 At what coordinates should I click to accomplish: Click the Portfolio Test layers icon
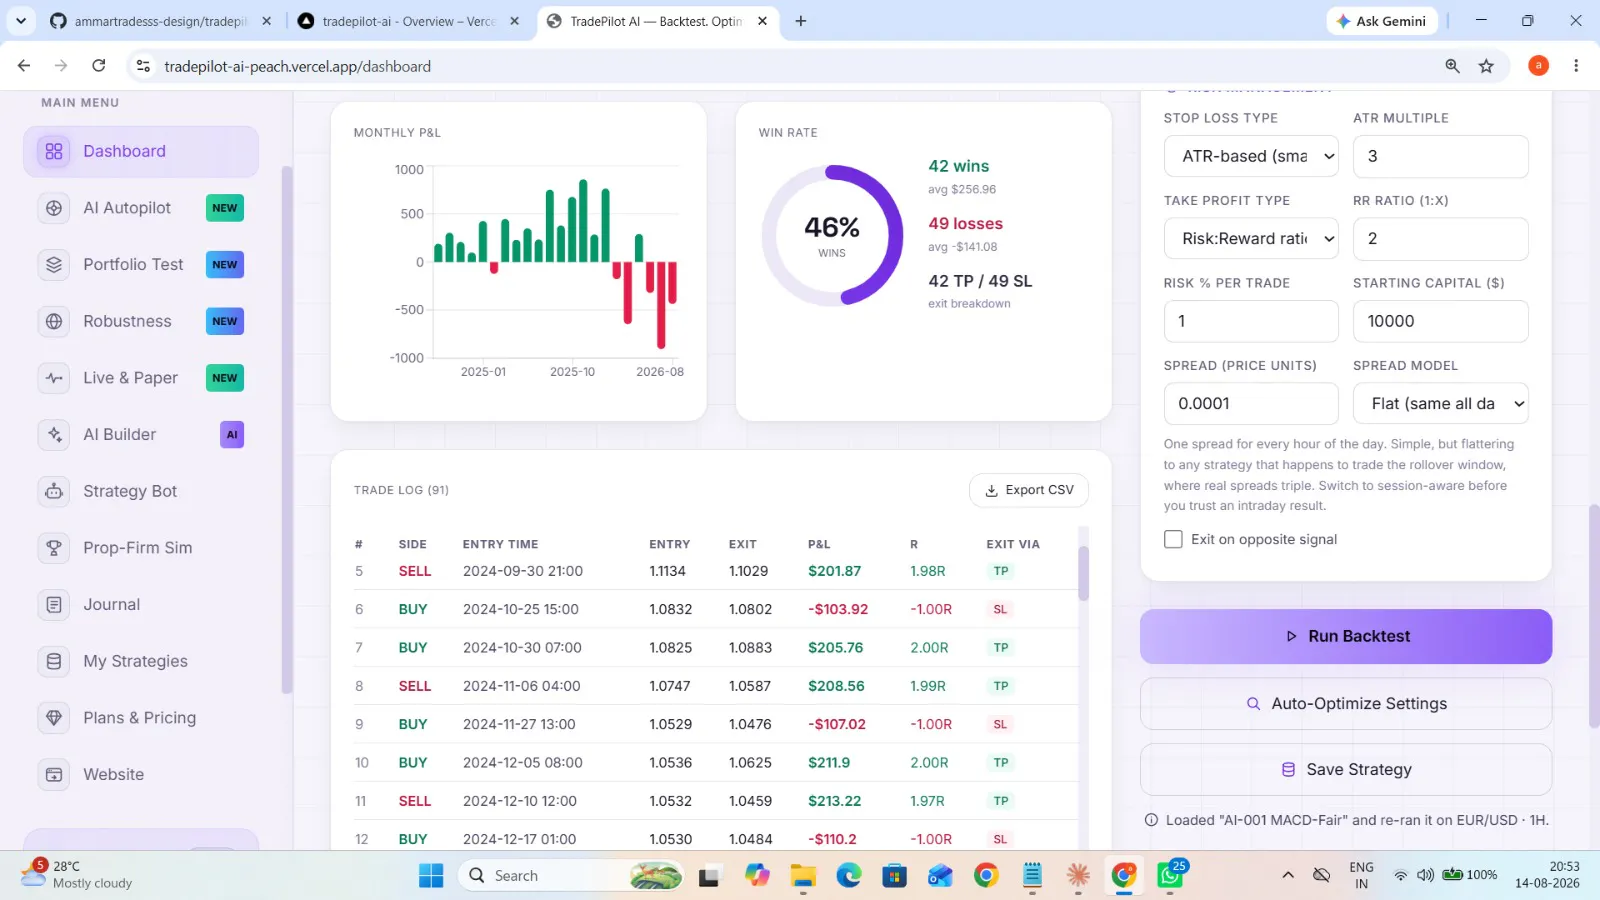[54, 265]
